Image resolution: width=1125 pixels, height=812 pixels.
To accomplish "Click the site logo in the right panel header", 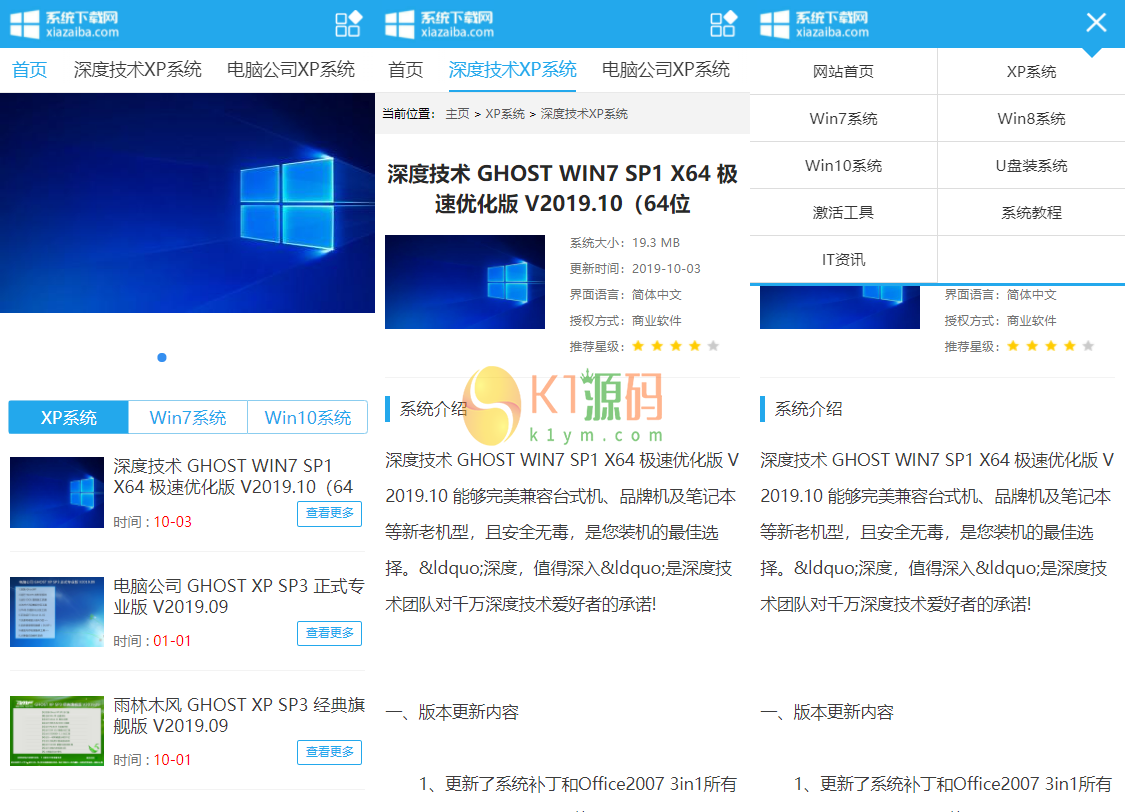I will 814,24.
